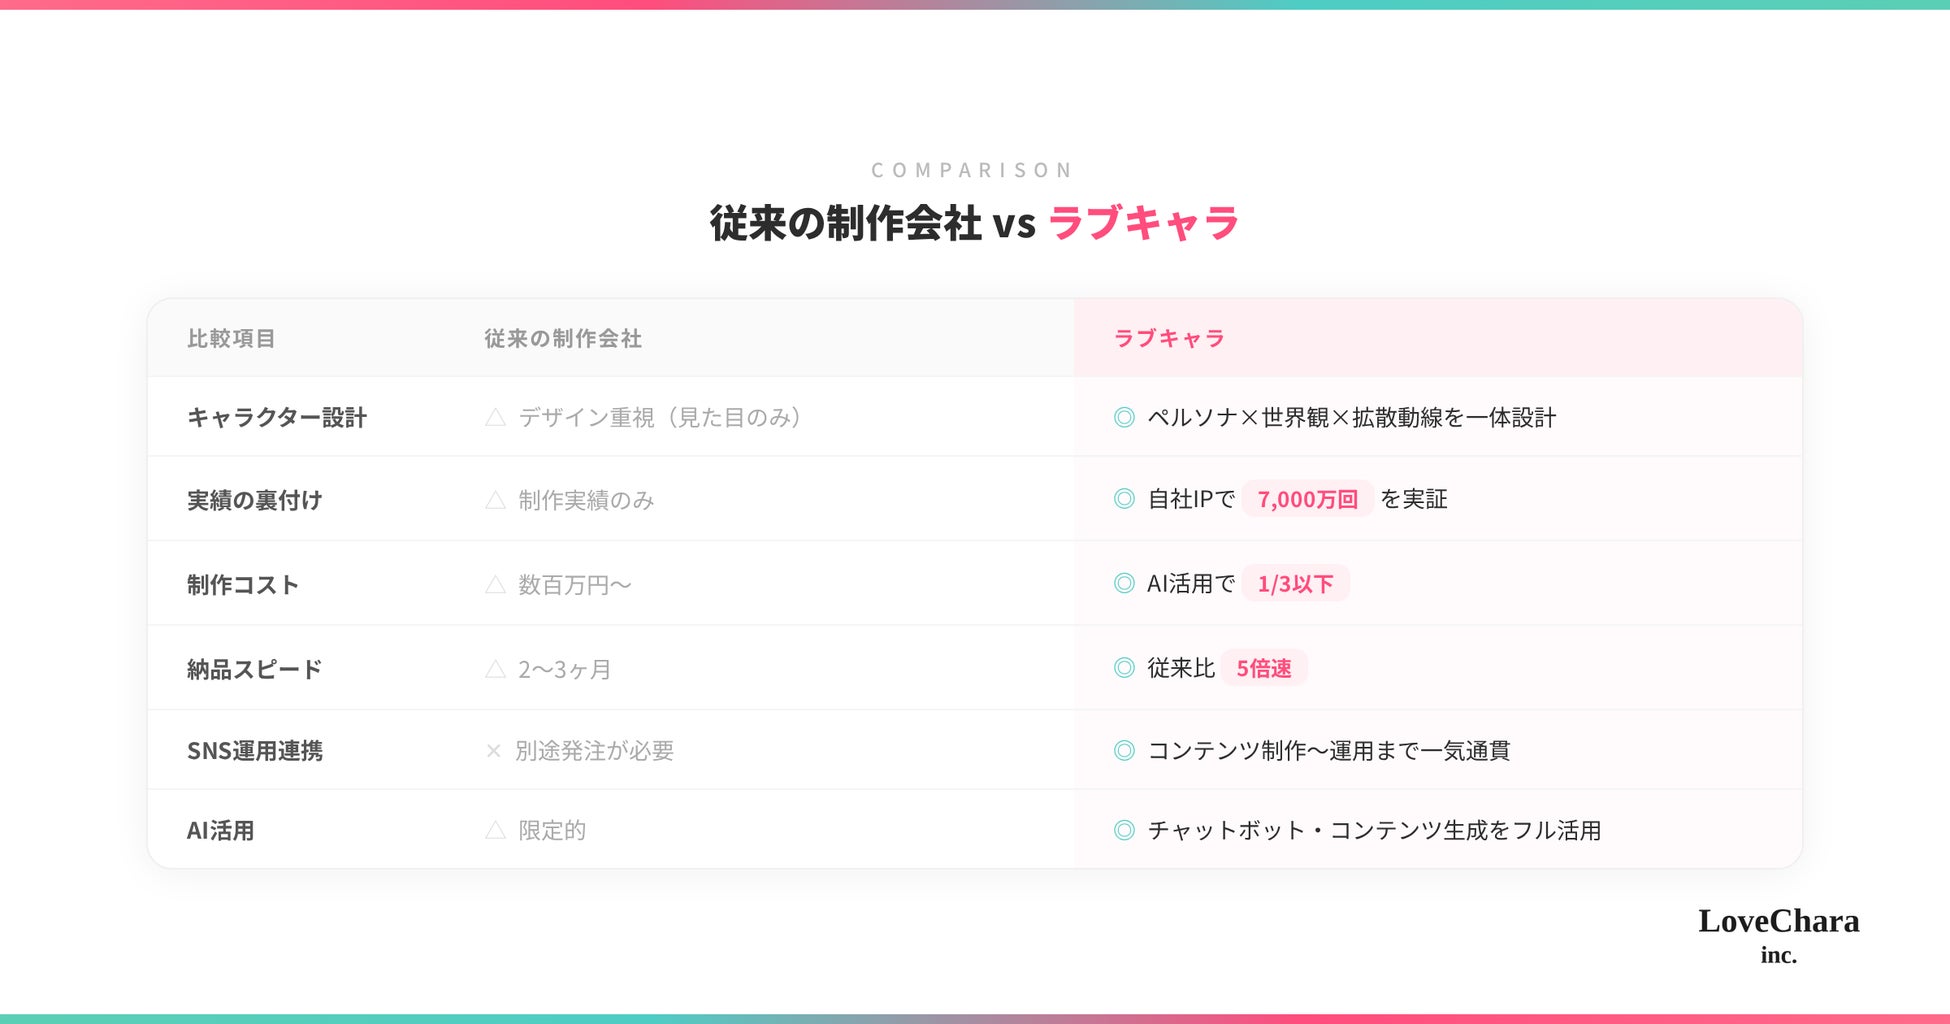Select the 5倍速 pink badge

pos(1264,668)
